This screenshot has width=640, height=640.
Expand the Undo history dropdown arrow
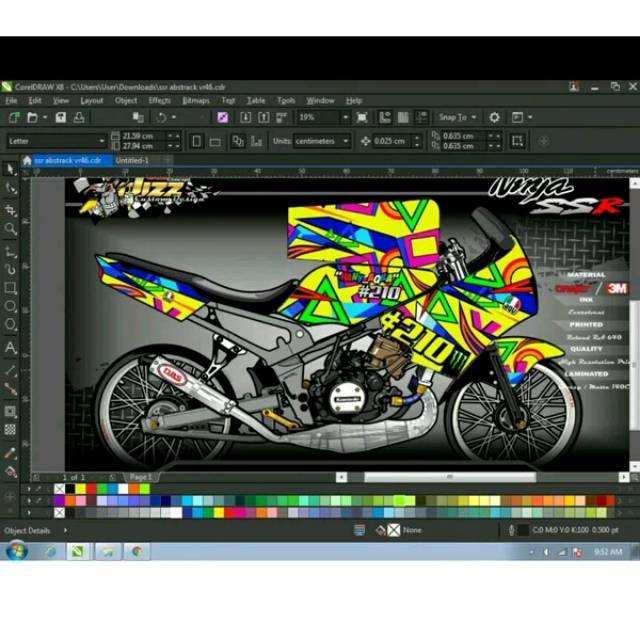(x=174, y=118)
